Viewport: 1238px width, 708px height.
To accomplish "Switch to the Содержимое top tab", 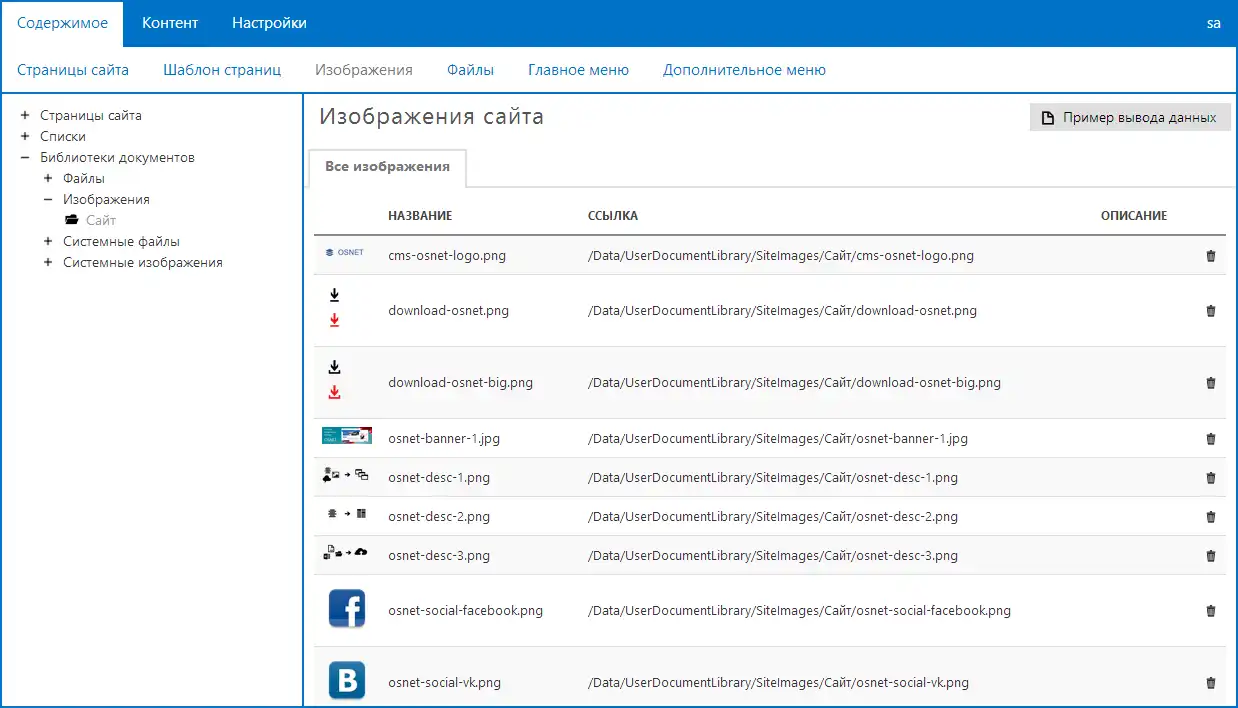I will (62, 23).
